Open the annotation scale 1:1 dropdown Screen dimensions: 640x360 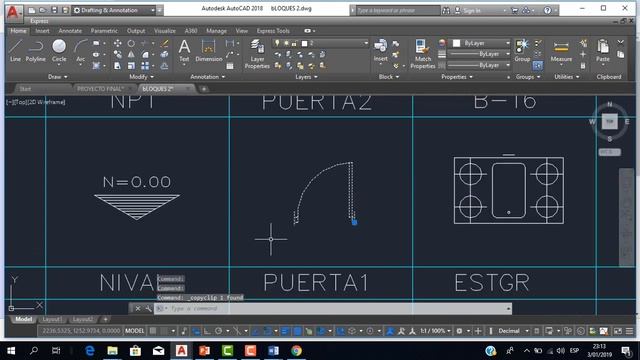point(436,331)
